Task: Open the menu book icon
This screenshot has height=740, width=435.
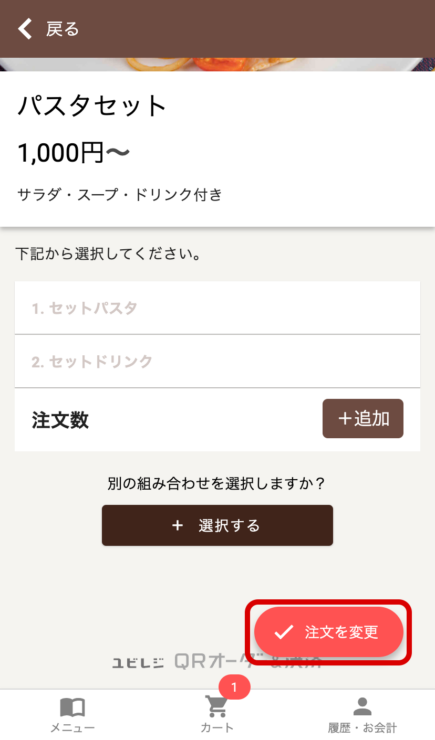Action: [72, 707]
